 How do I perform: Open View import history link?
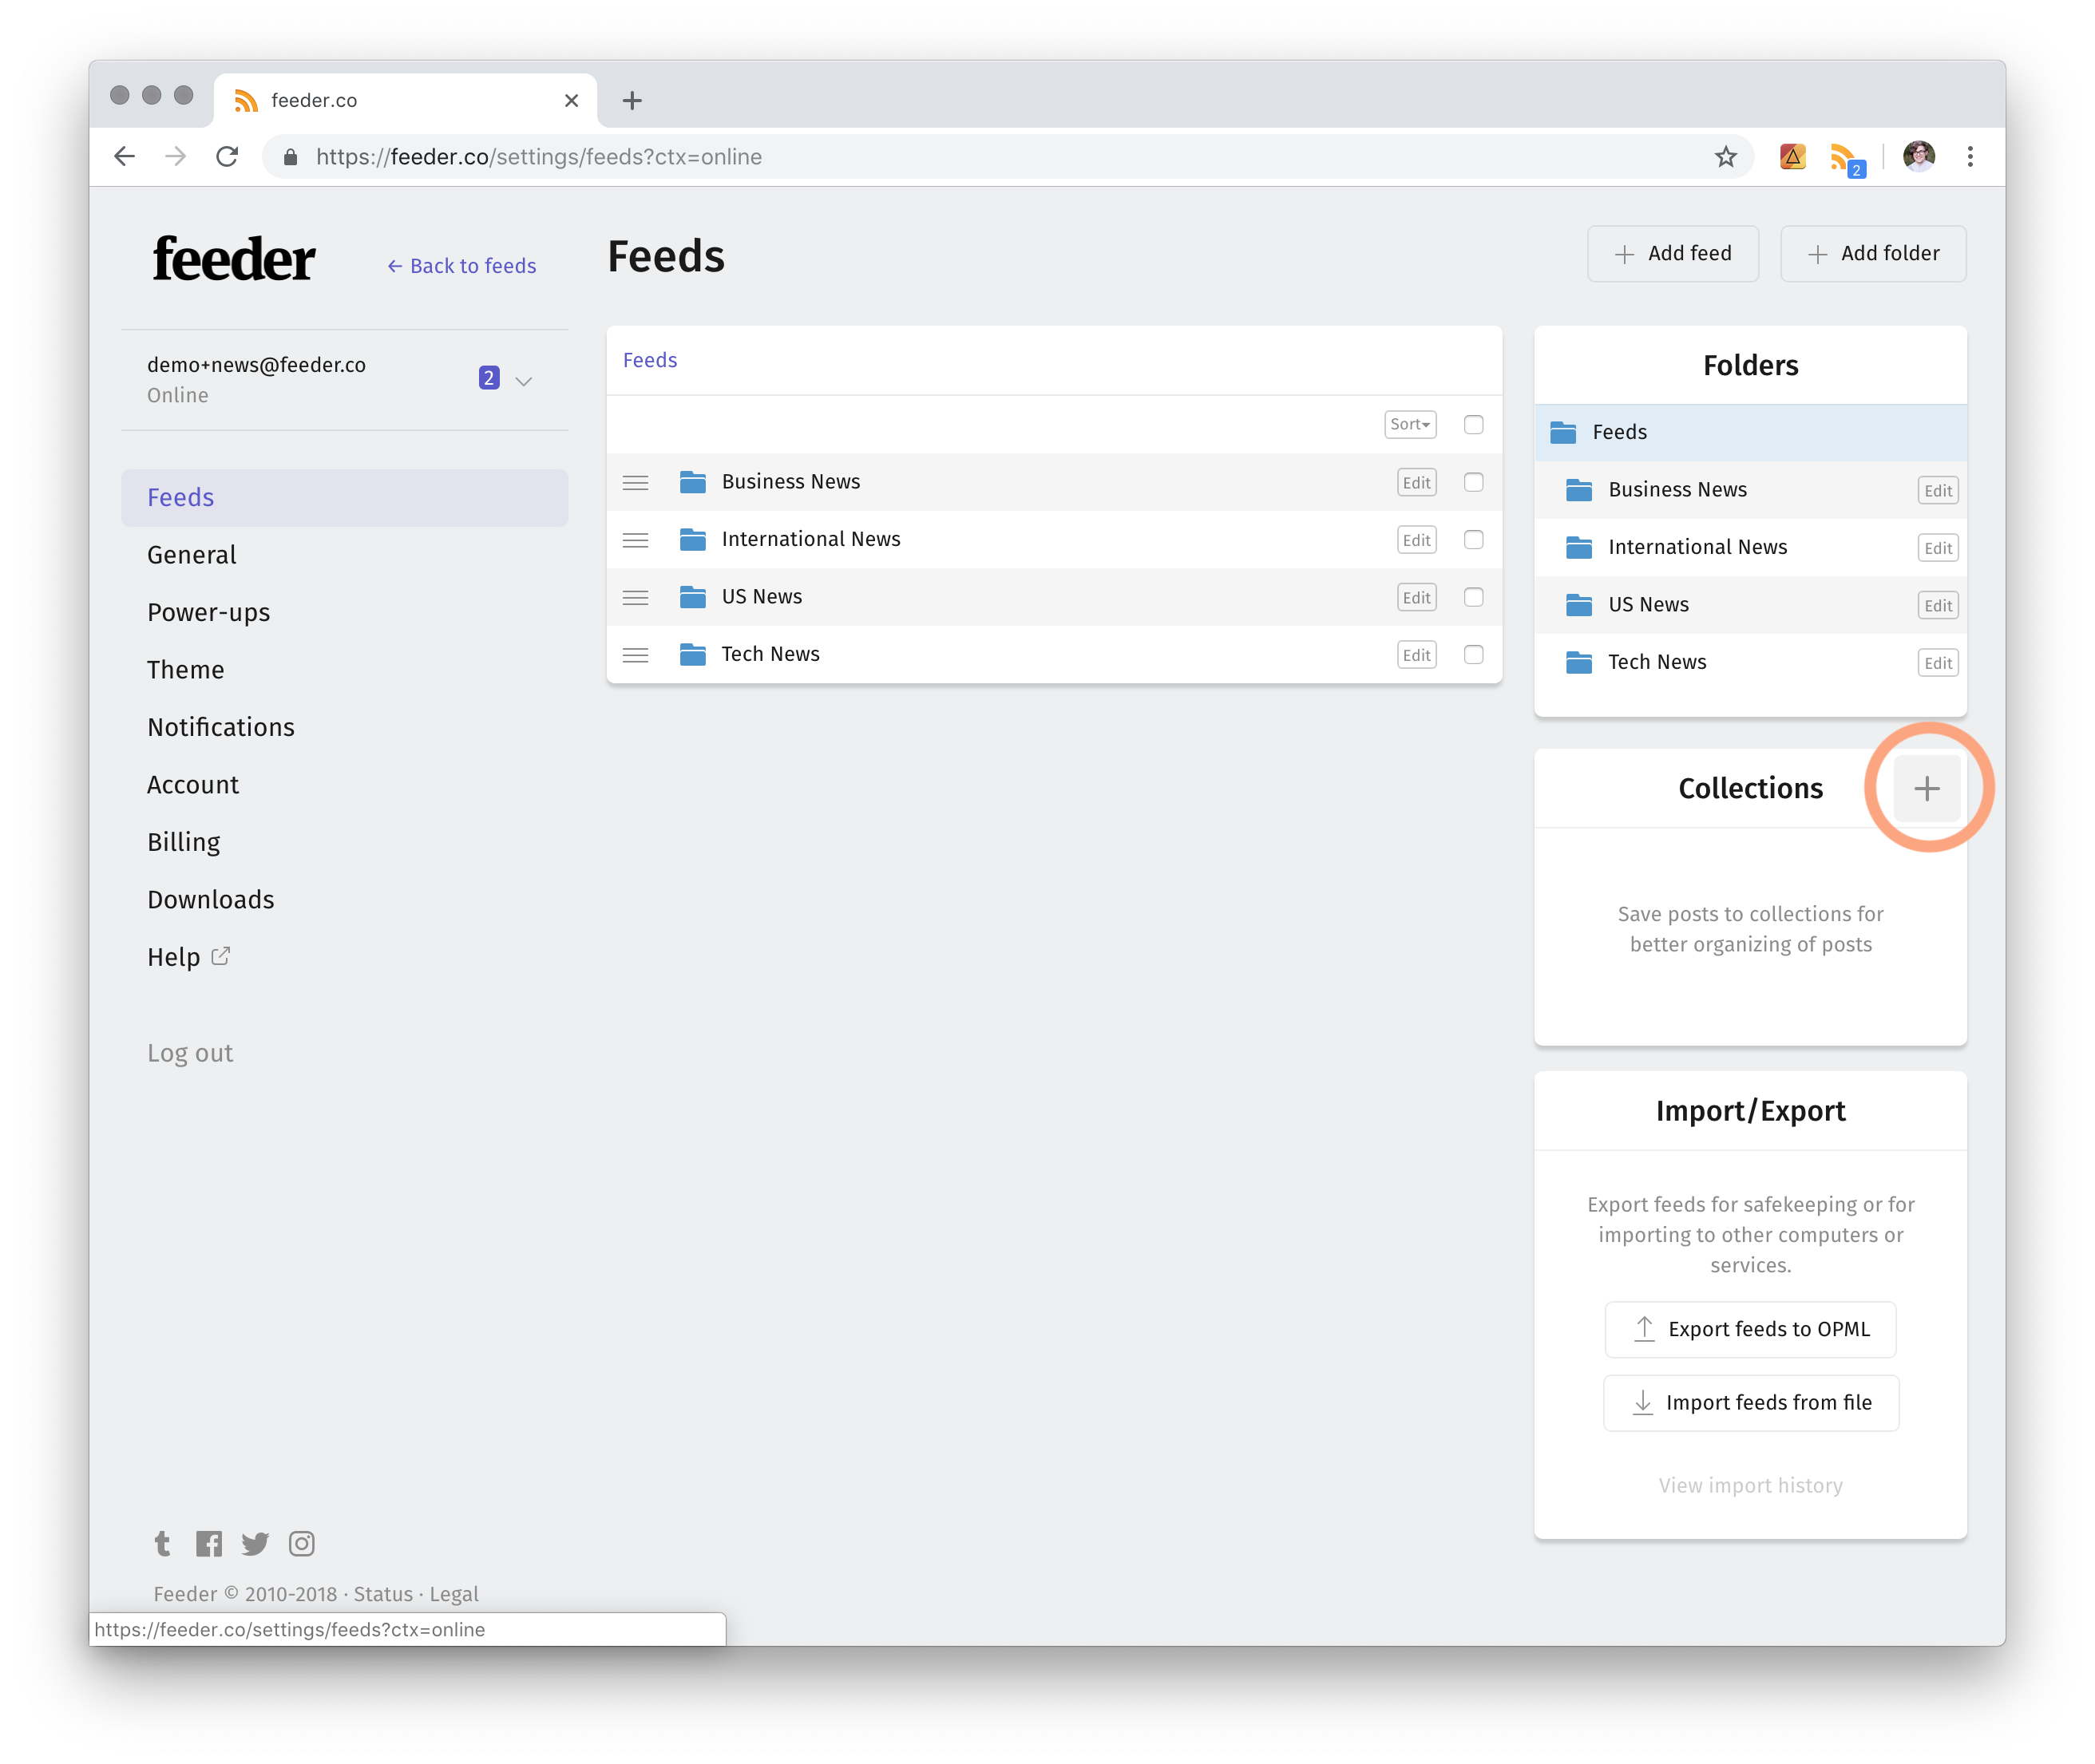tap(1750, 1486)
